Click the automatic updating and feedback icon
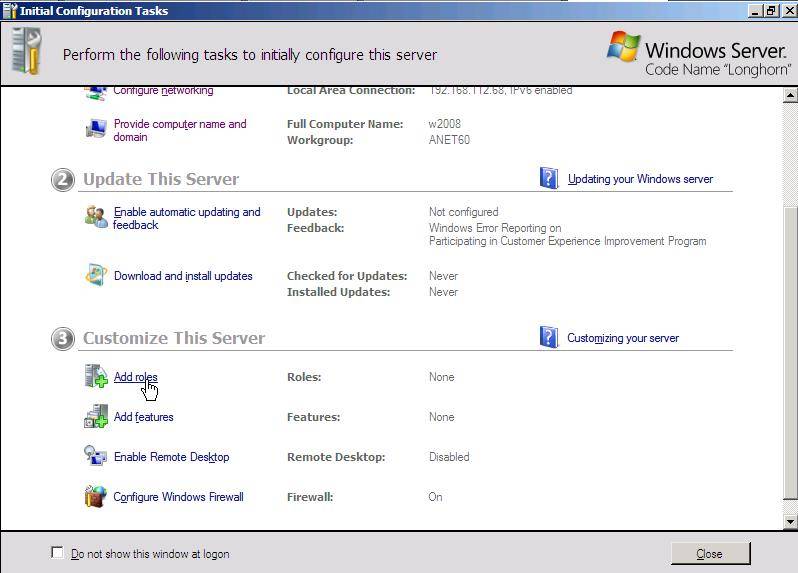The image size is (798, 573). pos(96,217)
